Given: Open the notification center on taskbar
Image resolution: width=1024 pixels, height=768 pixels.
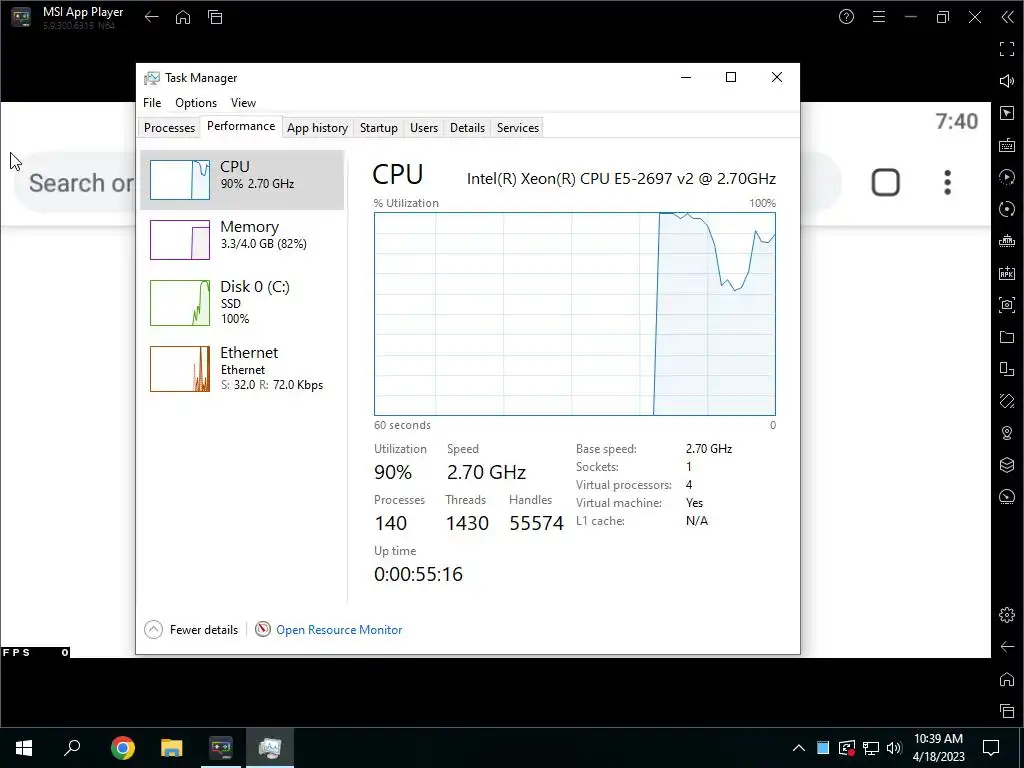Looking at the screenshot, I should coord(991,748).
